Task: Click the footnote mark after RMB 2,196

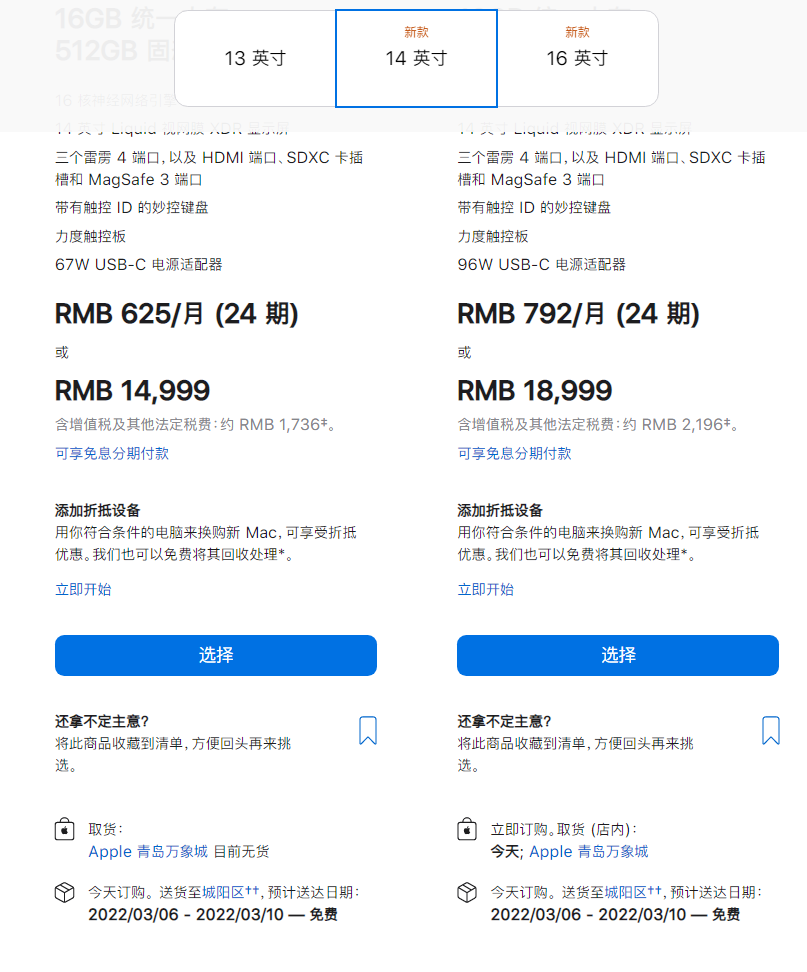Action: [x=727, y=421]
